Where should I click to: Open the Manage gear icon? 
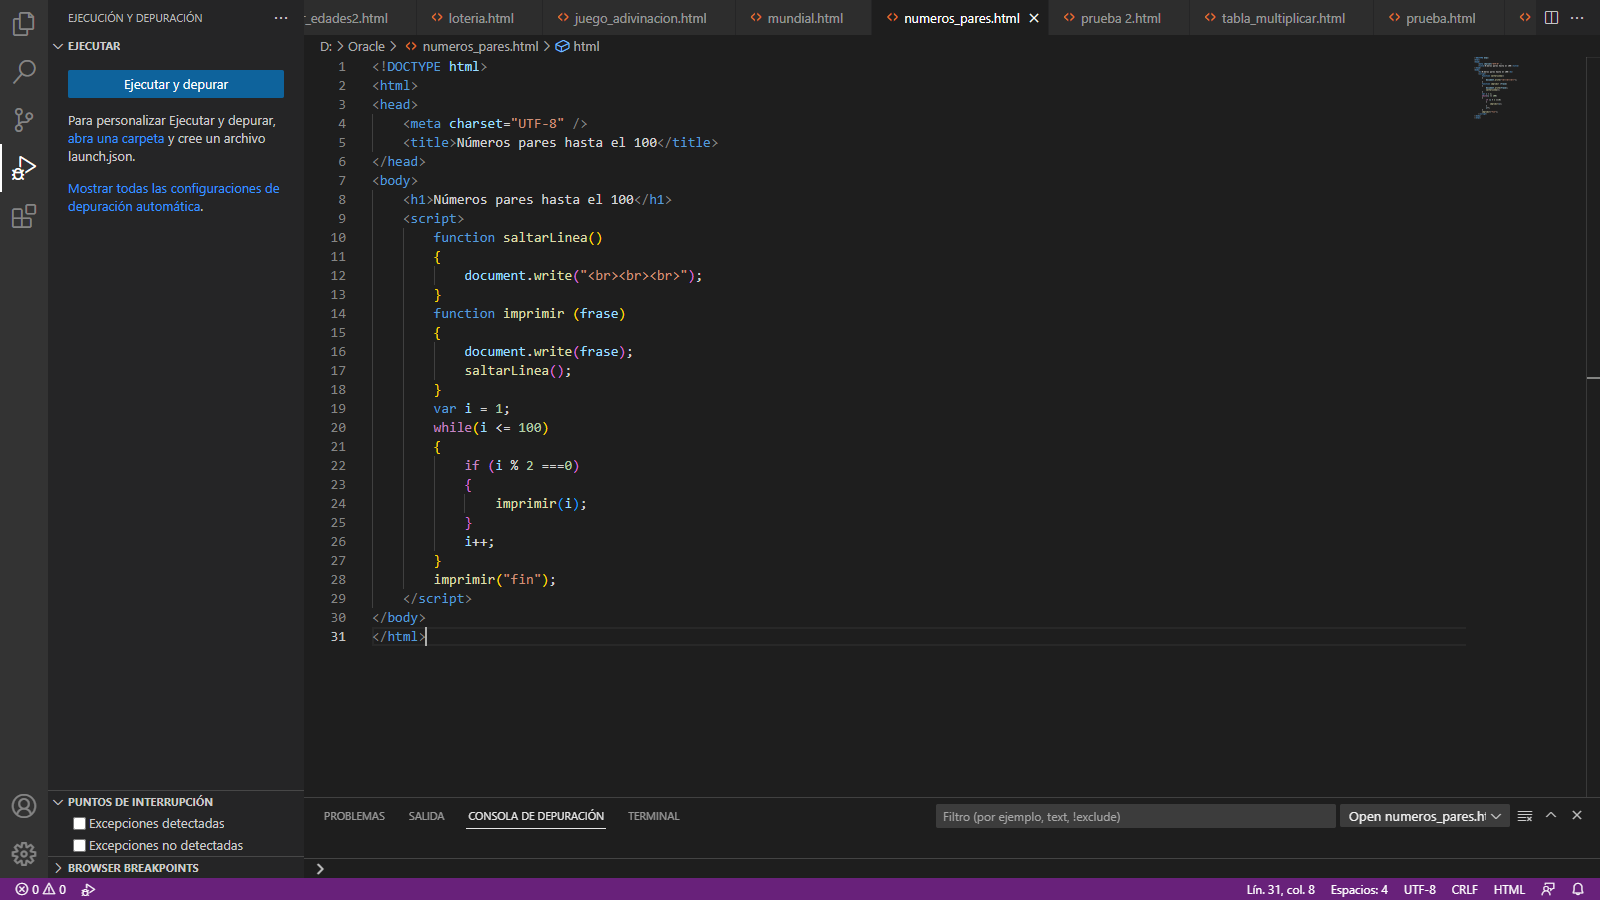tap(24, 853)
